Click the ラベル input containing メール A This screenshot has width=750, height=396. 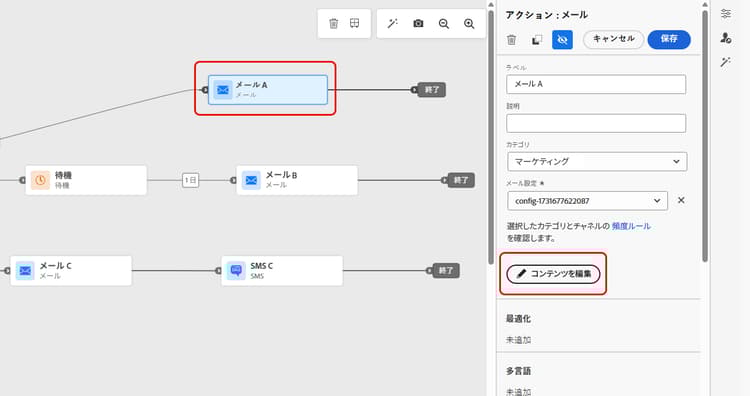pos(596,84)
